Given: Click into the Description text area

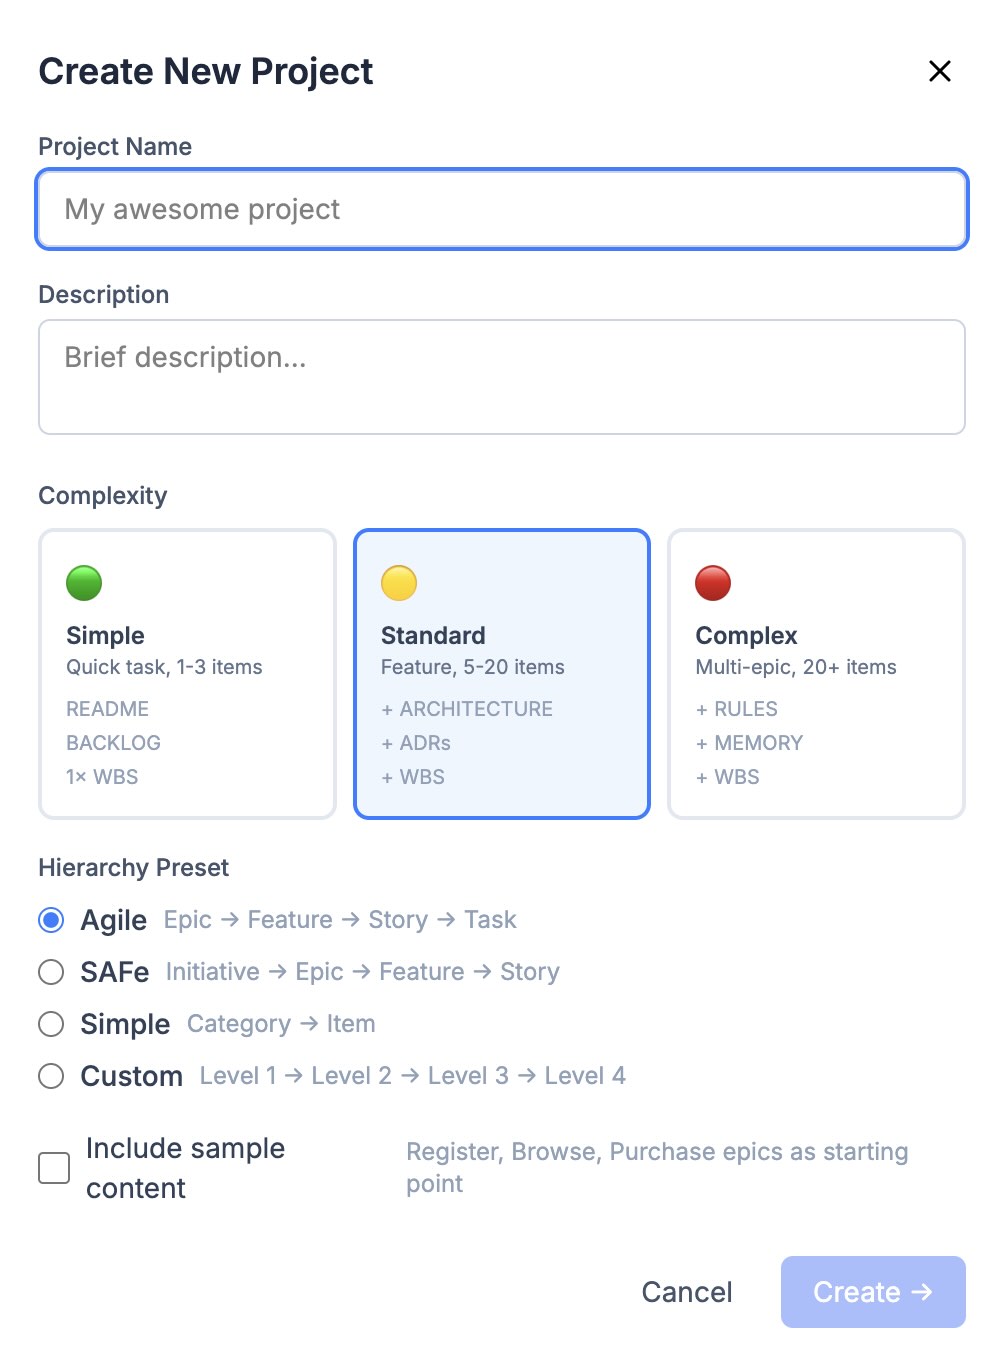Looking at the screenshot, I should (502, 377).
